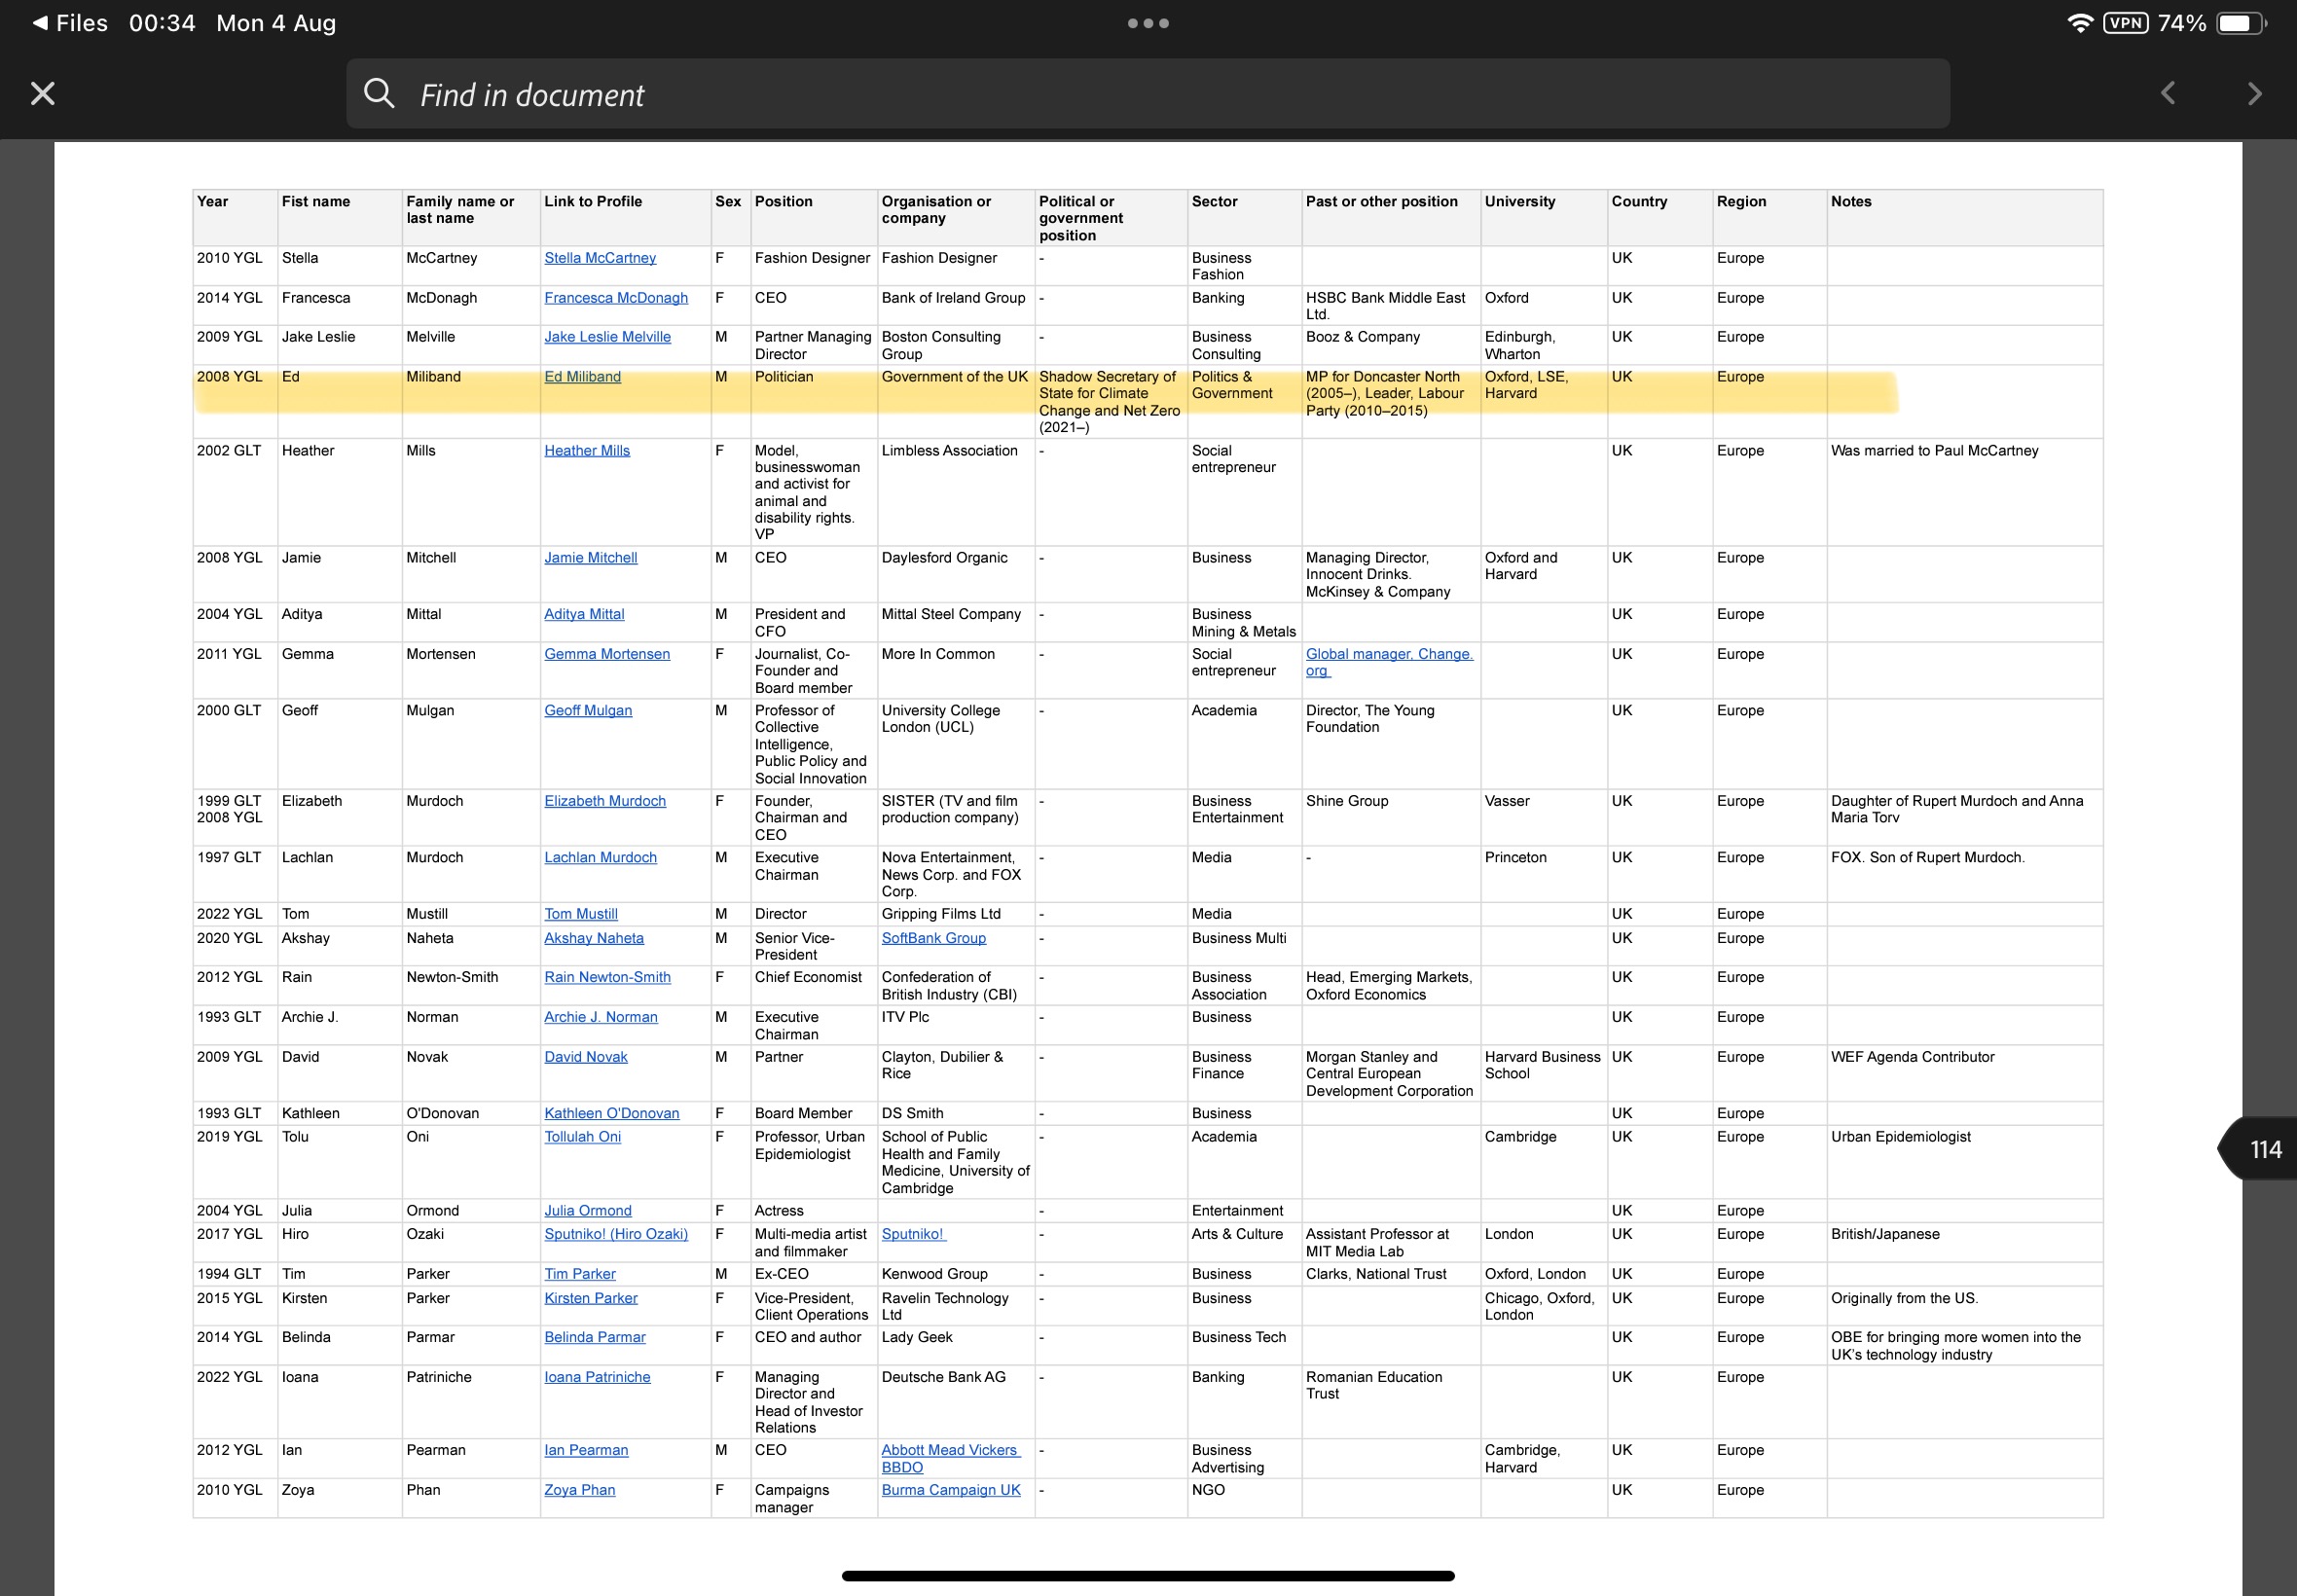
Task: Open Sputniko! organisation link
Action: point(913,1234)
